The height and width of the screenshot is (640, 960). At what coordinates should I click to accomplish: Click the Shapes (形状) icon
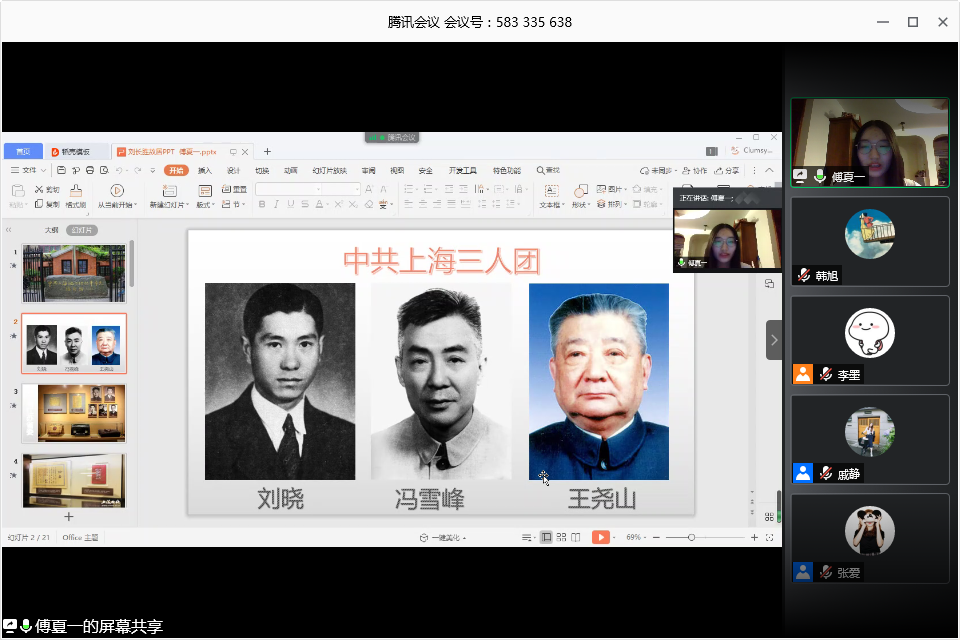580,191
